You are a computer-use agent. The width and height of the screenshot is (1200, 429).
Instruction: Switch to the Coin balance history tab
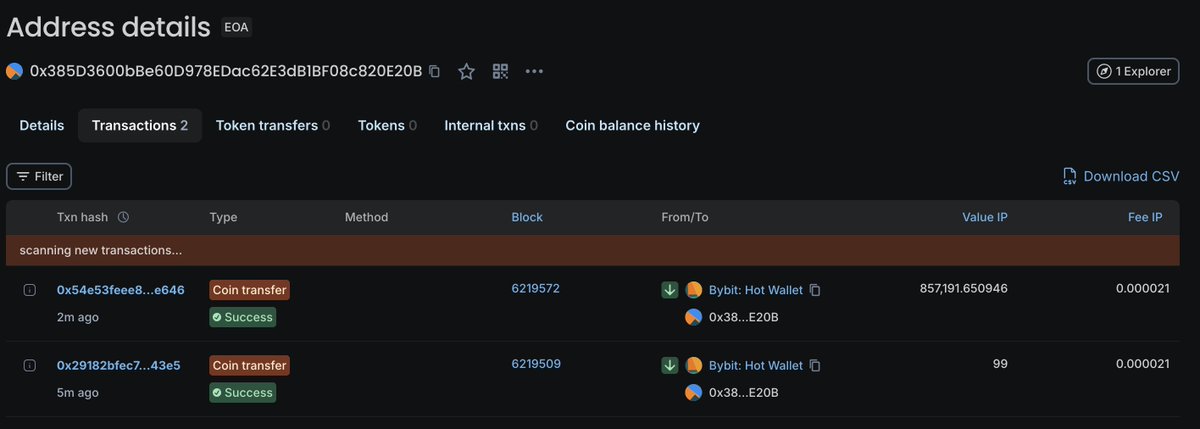632,125
